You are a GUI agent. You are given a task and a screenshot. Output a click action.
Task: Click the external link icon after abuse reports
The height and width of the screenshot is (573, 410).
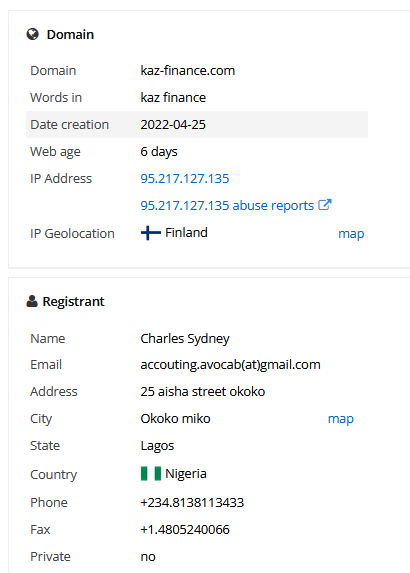(325, 205)
